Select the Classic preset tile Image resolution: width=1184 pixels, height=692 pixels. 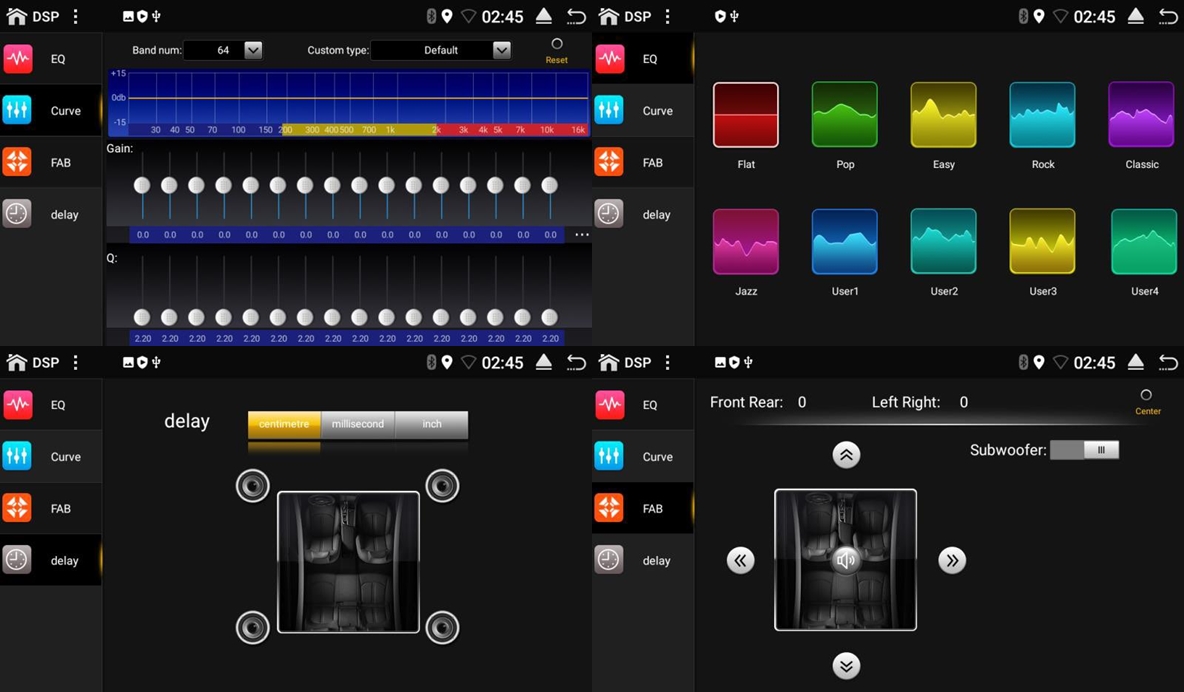click(x=1141, y=115)
